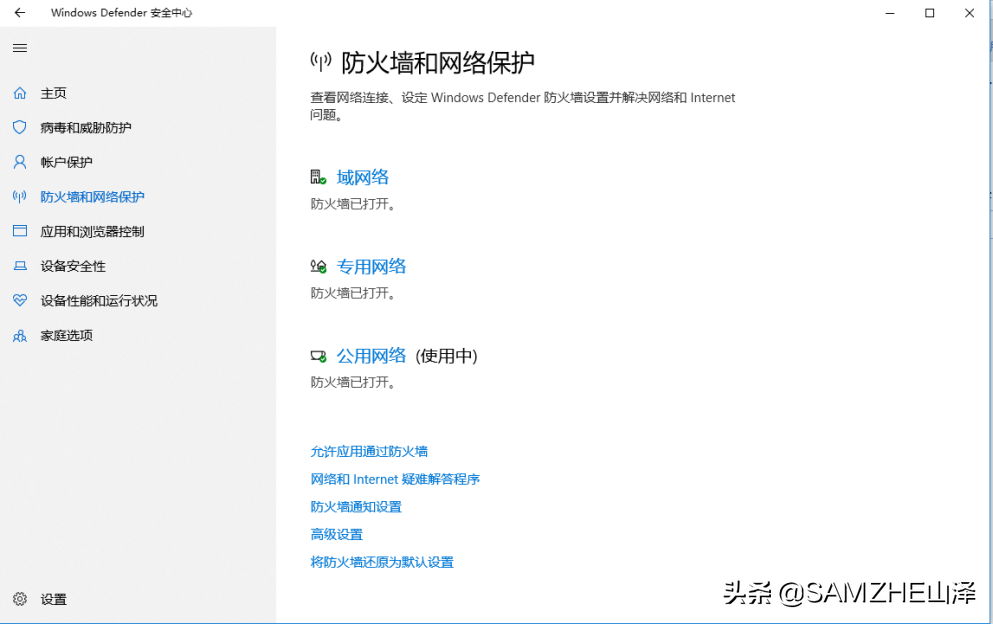Open 应用和浏览器控制 section
The image size is (993, 624).
point(92,231)
